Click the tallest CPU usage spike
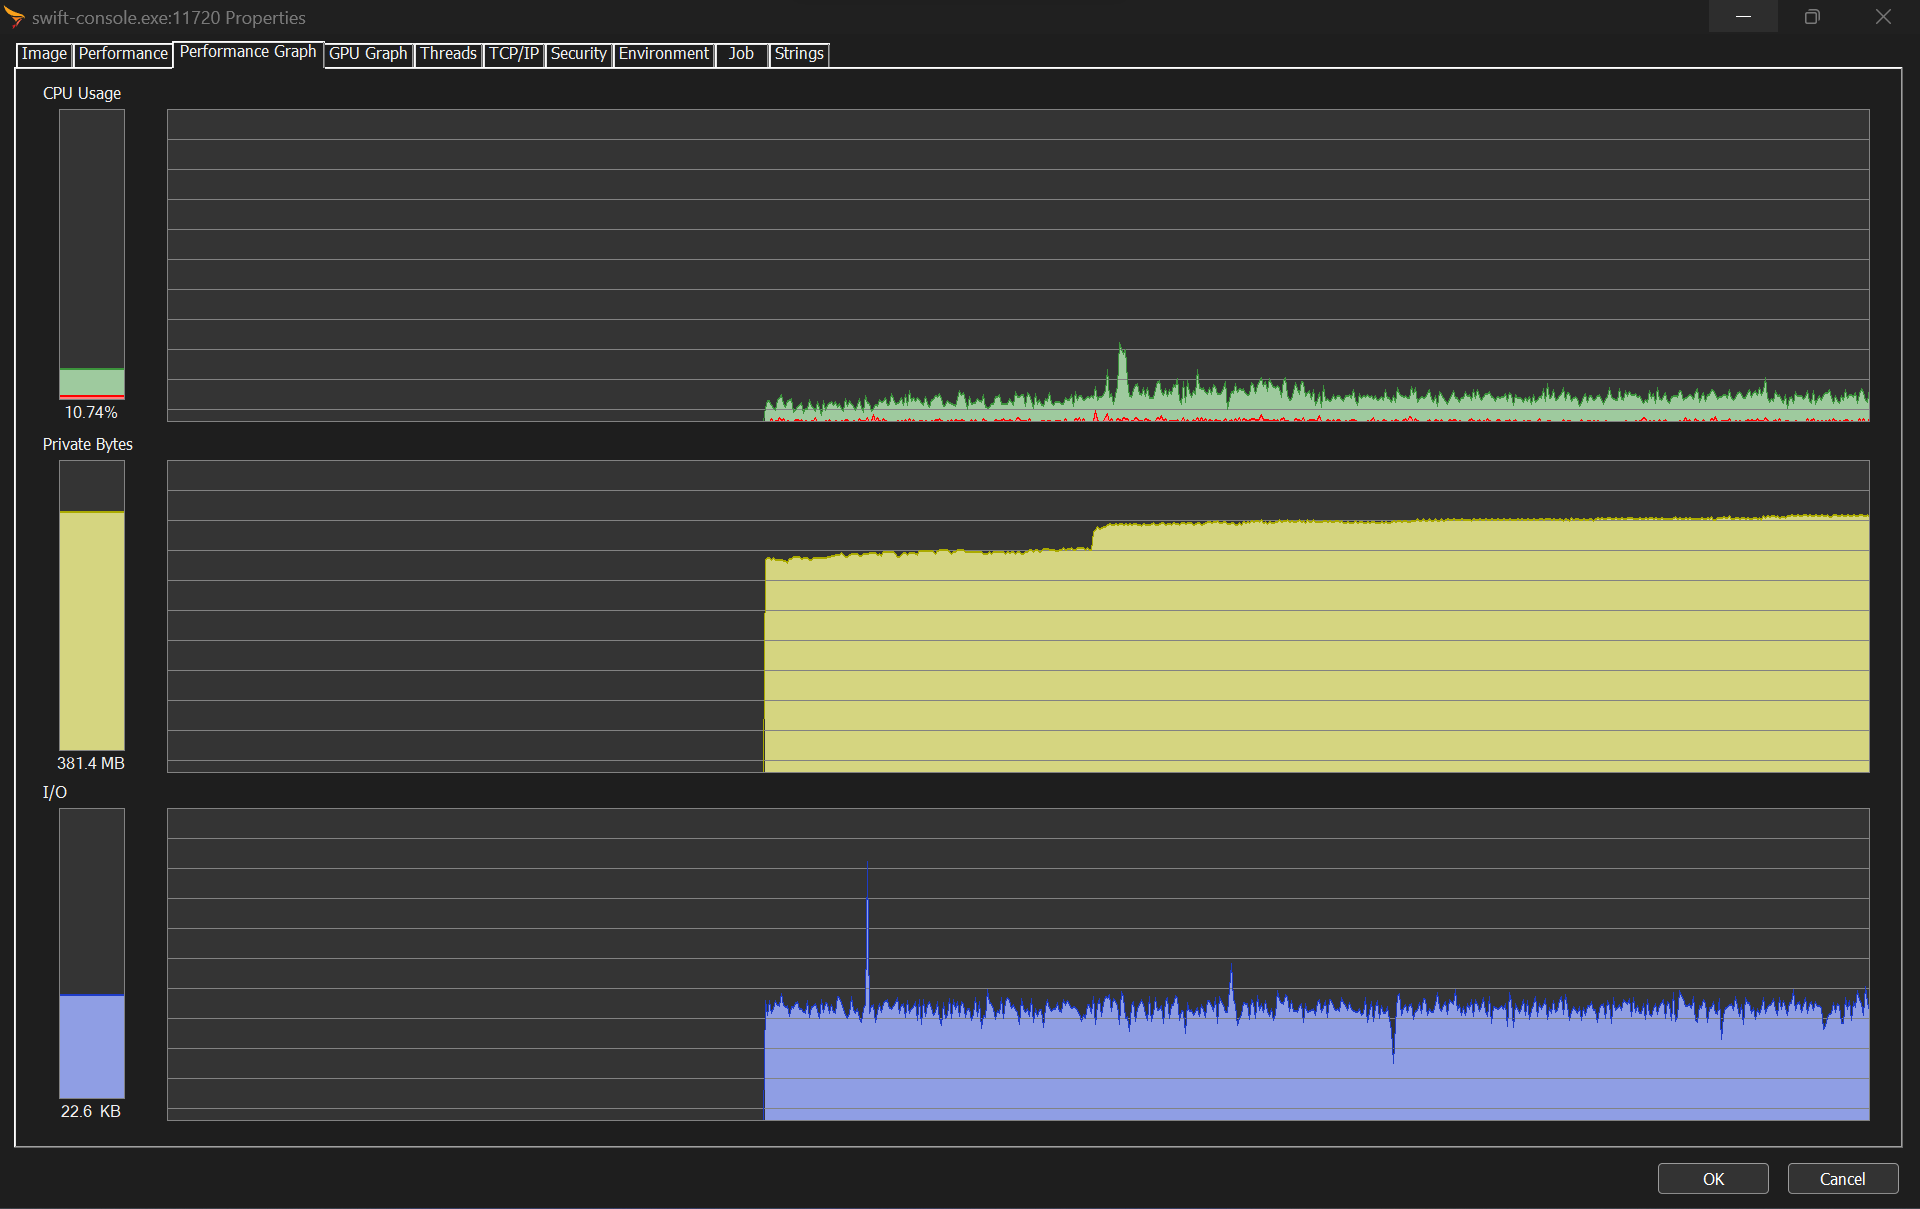The height and width of the screenshot is (1209, 1920). pyautogui.click(x=1121, y=360)
